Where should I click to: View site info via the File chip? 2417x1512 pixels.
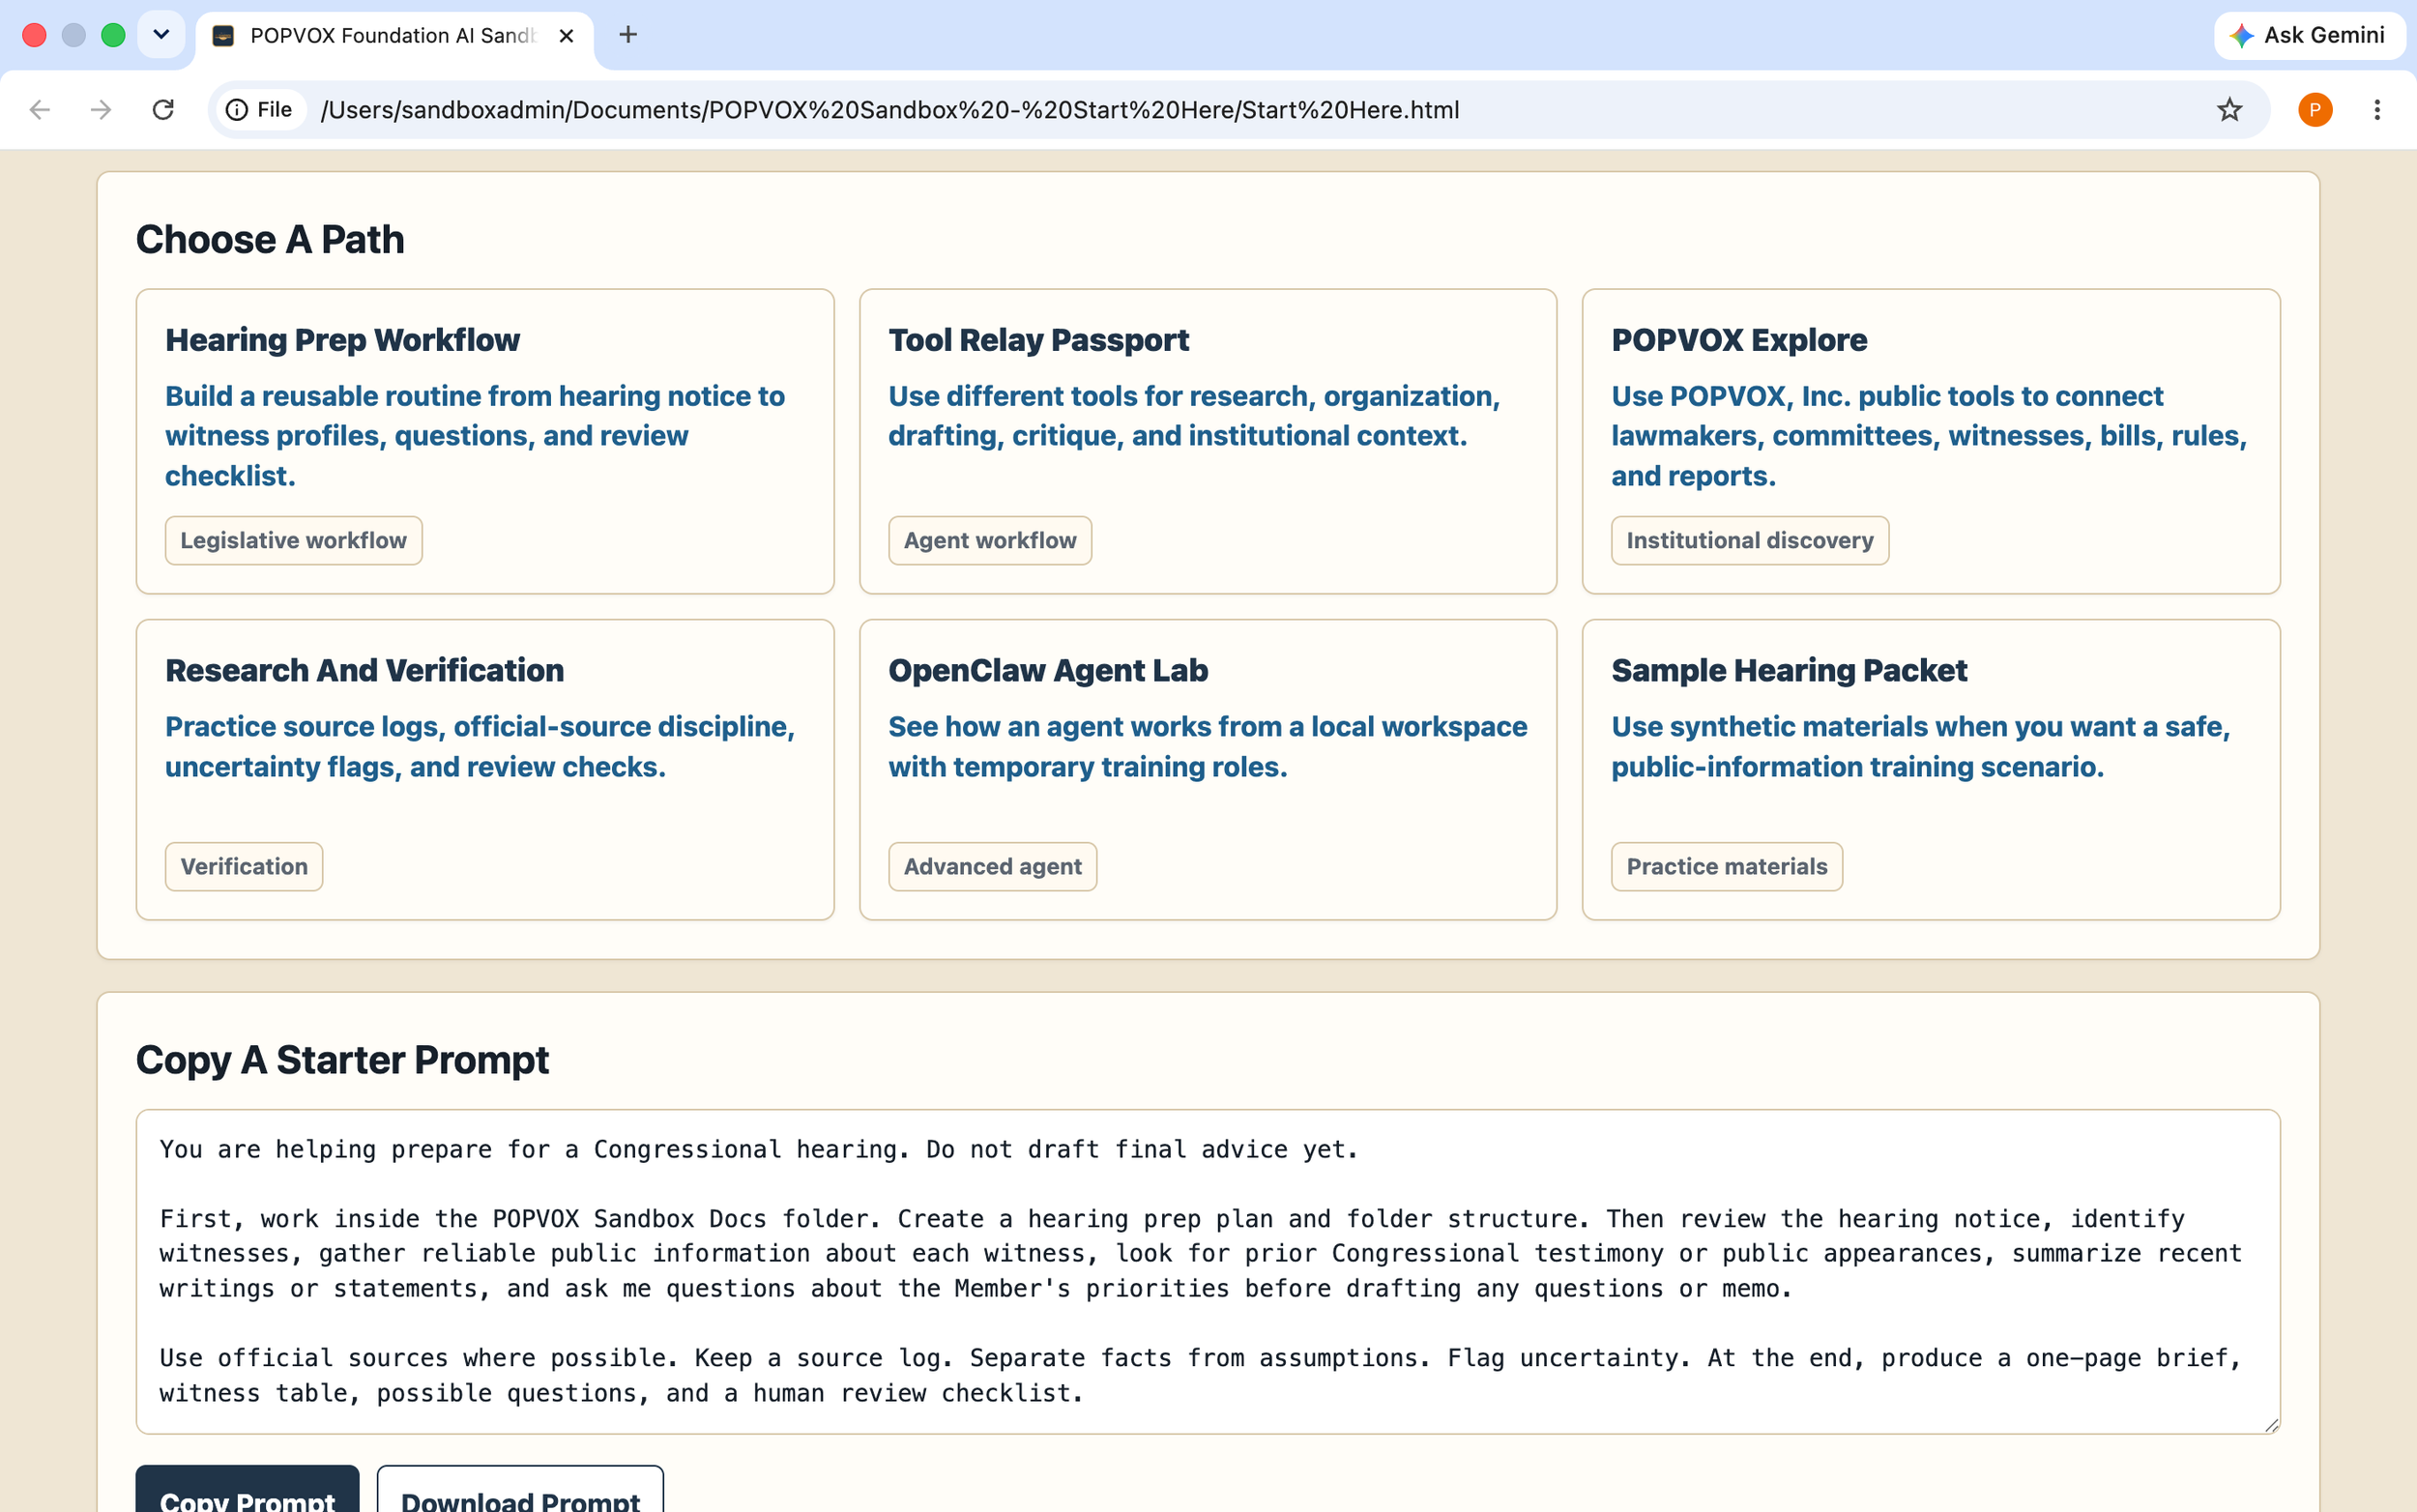(x=259, y=110)
